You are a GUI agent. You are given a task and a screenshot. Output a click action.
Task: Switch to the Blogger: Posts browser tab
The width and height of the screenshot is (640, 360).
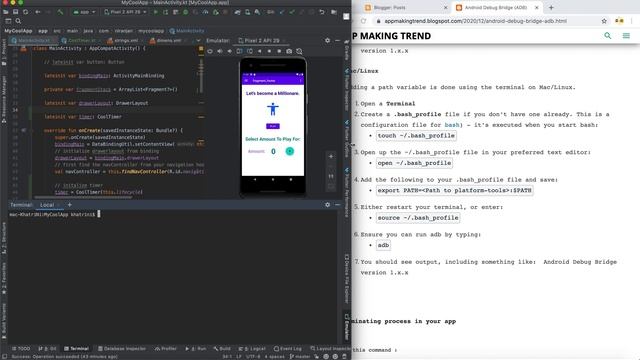(x=406, y=7)
